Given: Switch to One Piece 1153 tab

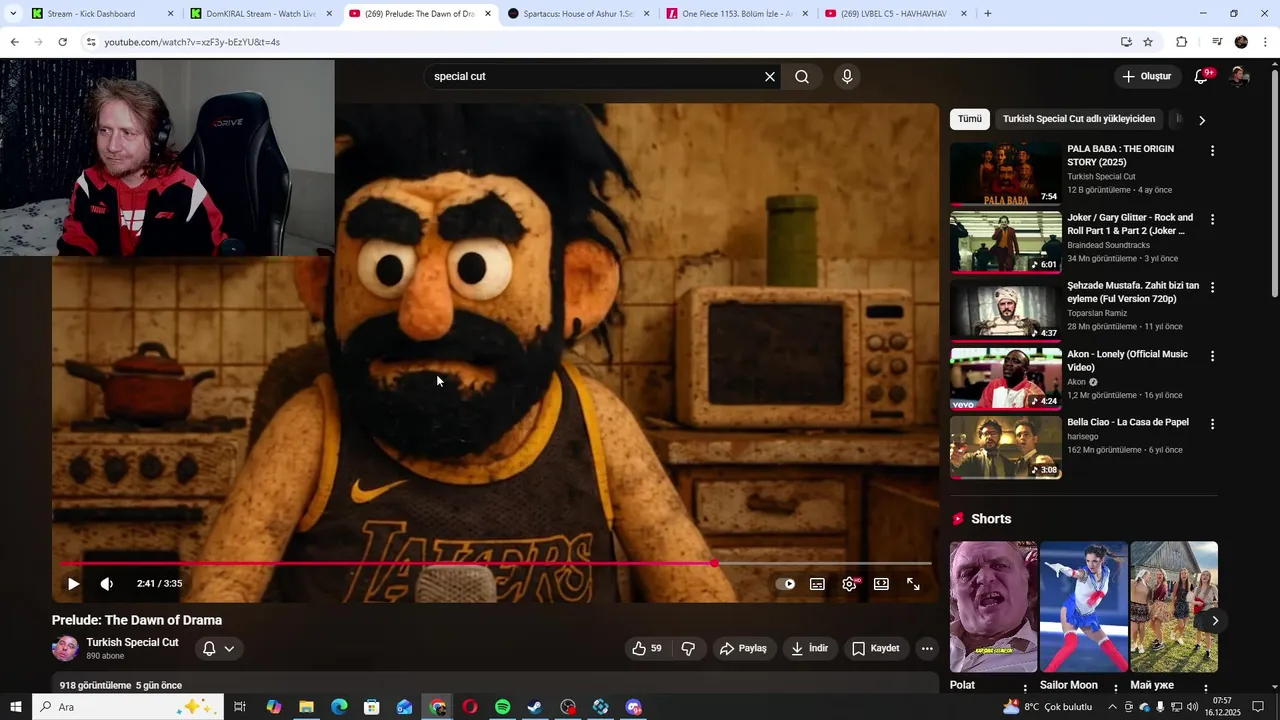Looking at the screenshot, I should (737, 14).
